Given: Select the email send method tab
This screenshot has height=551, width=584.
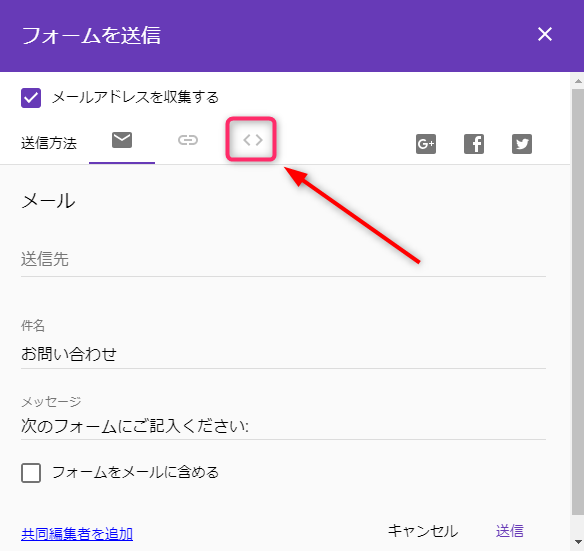Looking at the screenshot, I should pos(122,140).
